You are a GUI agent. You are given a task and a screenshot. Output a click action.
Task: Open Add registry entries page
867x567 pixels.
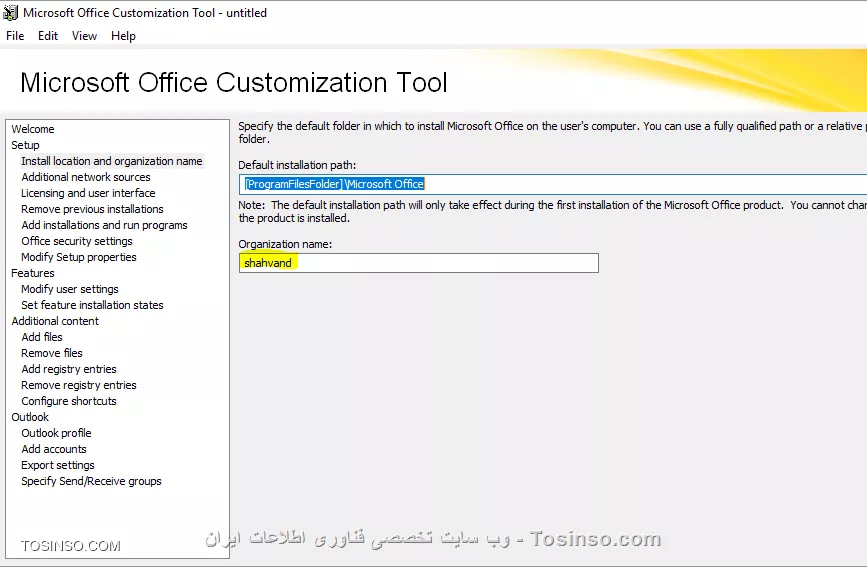click(x=69, y=370)
